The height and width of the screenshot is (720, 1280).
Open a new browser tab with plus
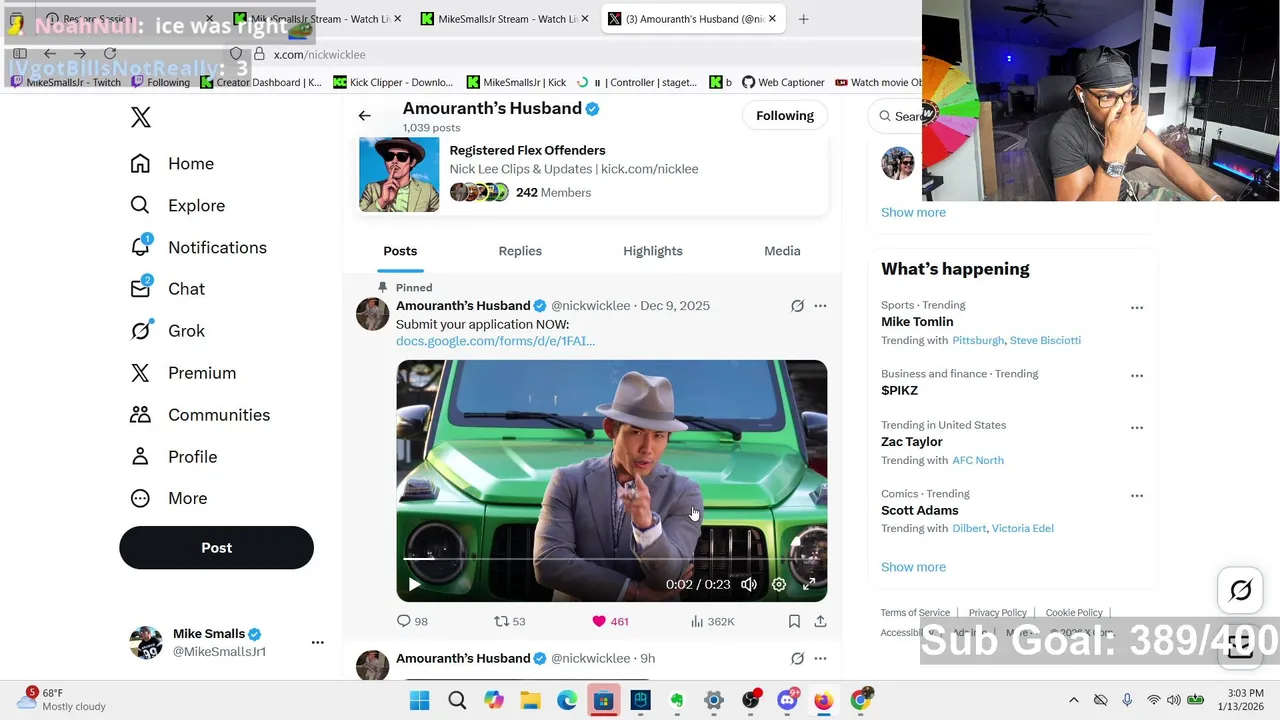(803, 19)
